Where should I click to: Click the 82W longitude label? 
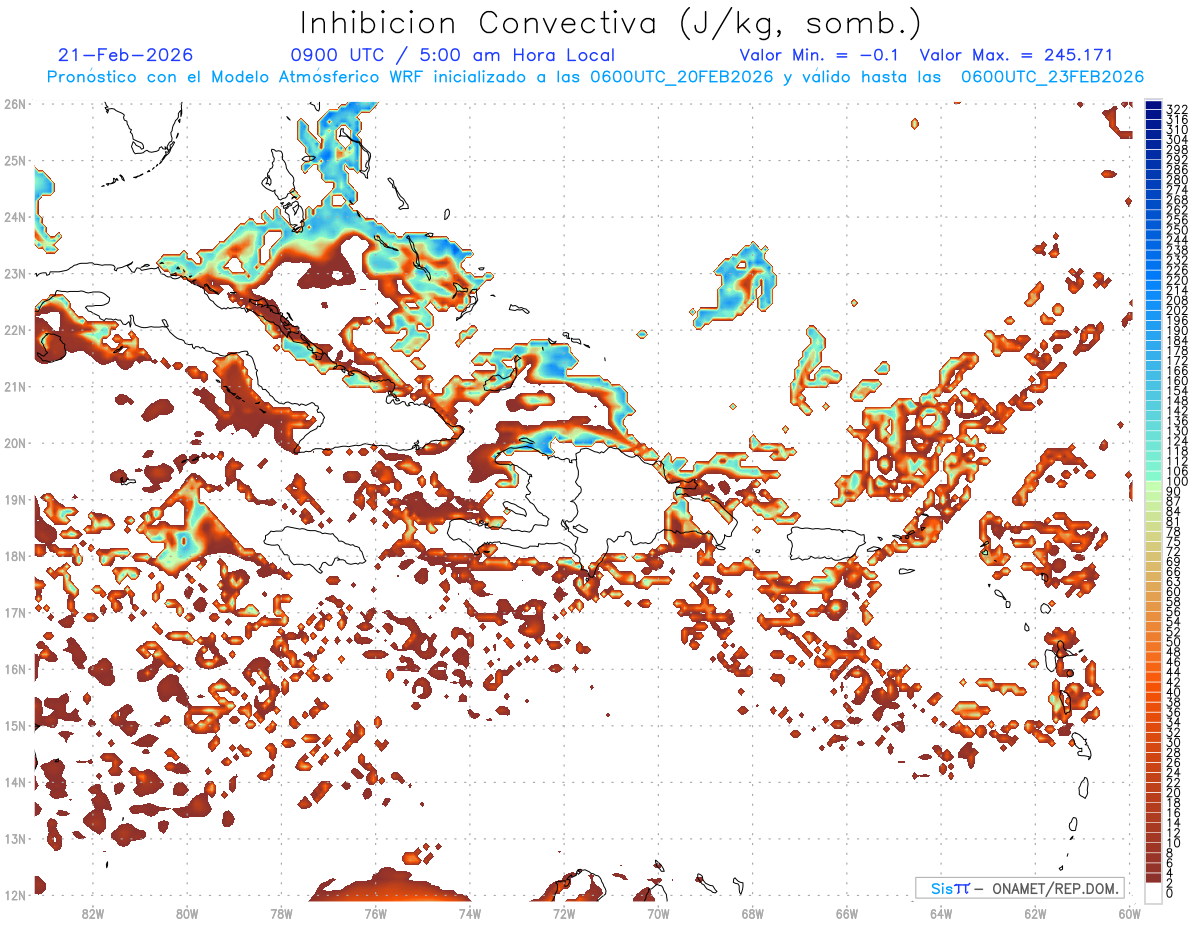pos(92,913)
